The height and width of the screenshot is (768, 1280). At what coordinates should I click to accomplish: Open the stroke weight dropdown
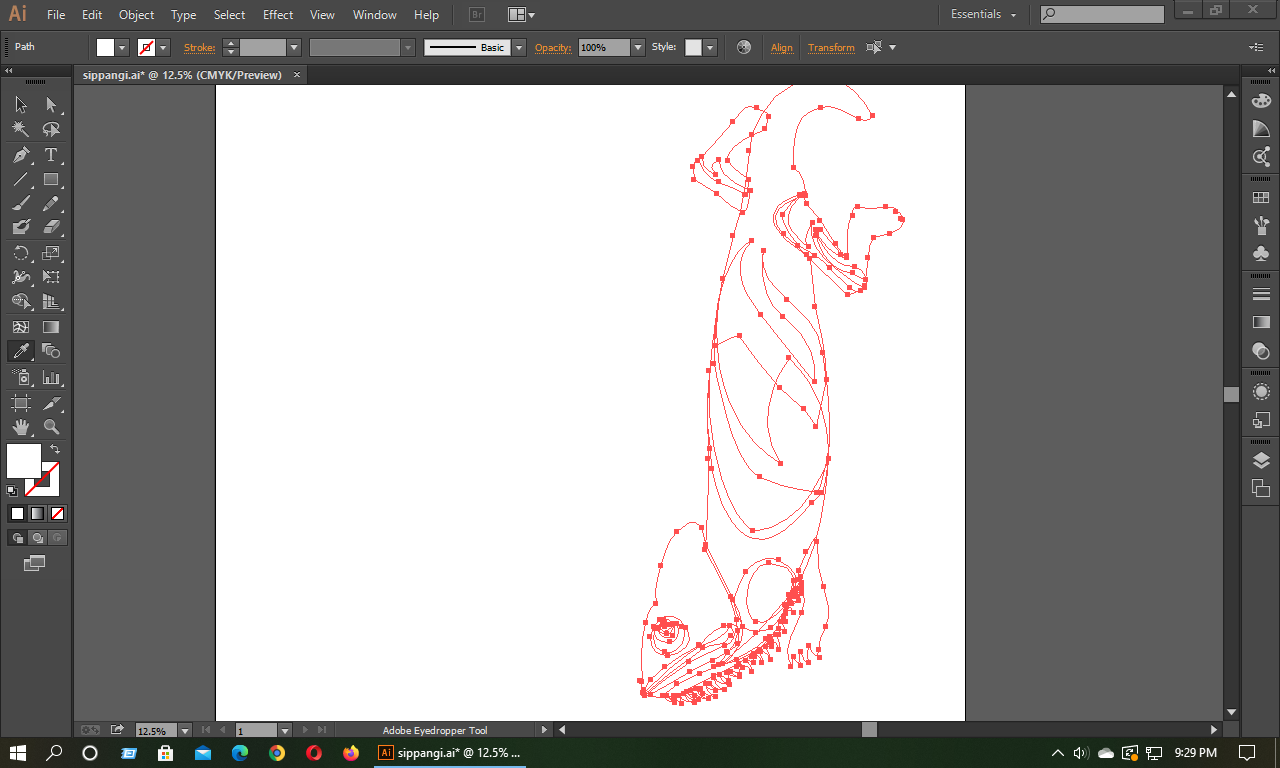tap(294, 47)
